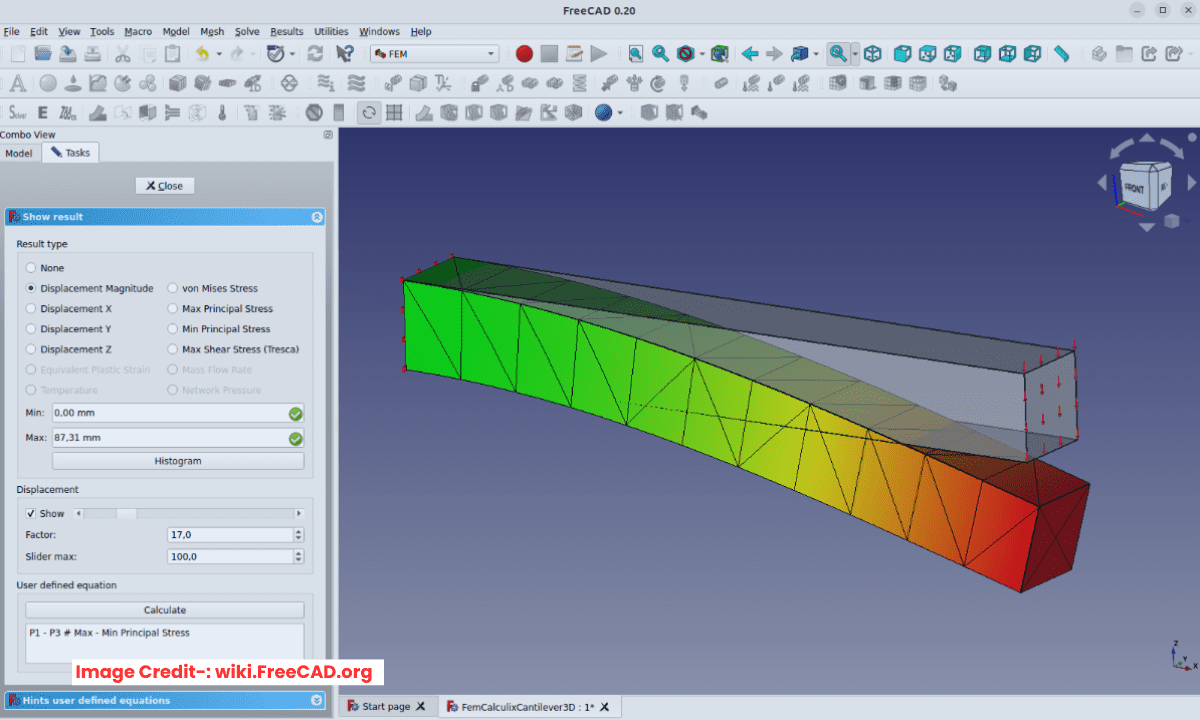The image size is (1200, 720).
Task: Open the Macro menu
Action: coord(137,31)
